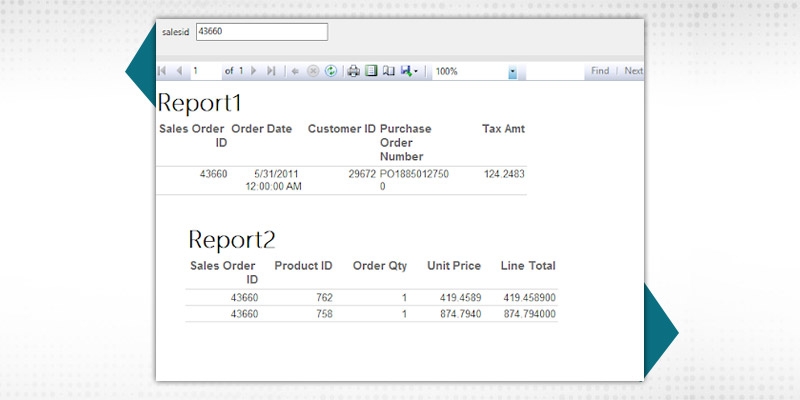This screenshot has height=400, width=800.
Task: Click the find text search box
Action: pos(555,71)
